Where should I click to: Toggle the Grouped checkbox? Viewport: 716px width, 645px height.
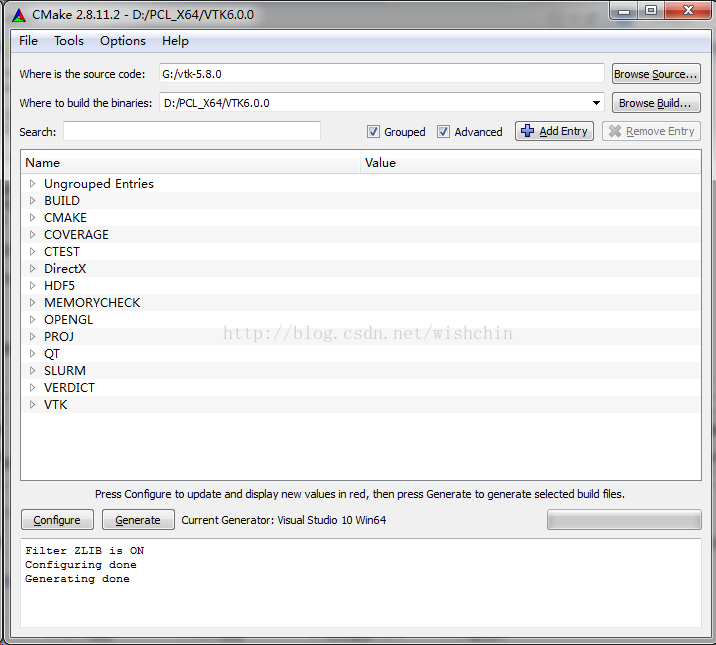373,131
